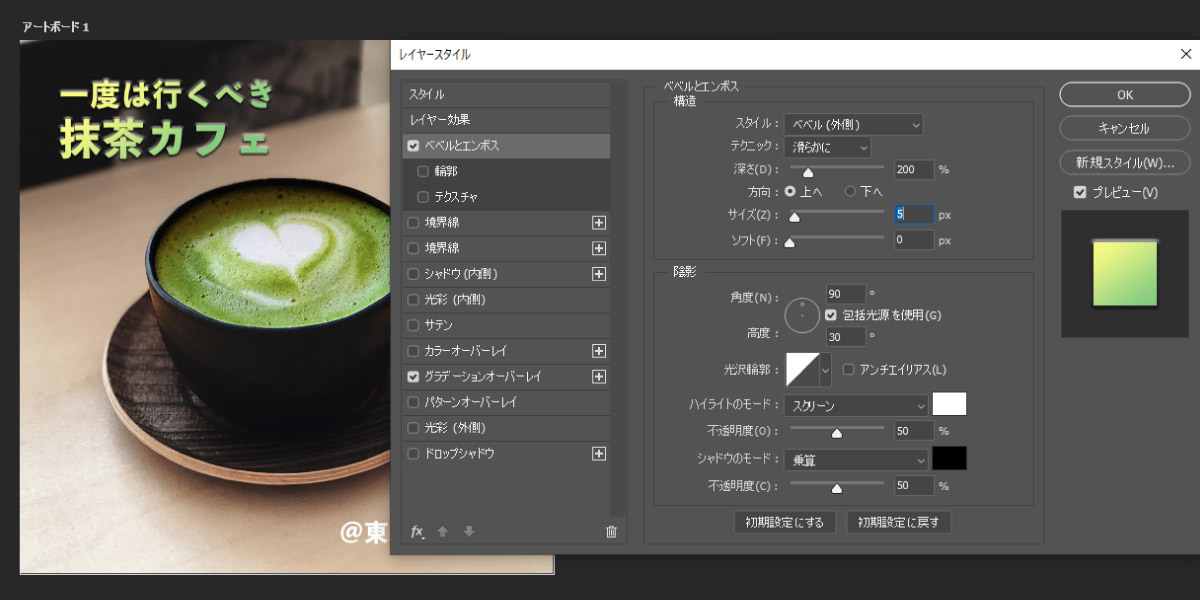Image resolution: width=1200 pixels, height=600 pixels.
Task: Select 光彩 (内側) effect row
Action: 506,300
